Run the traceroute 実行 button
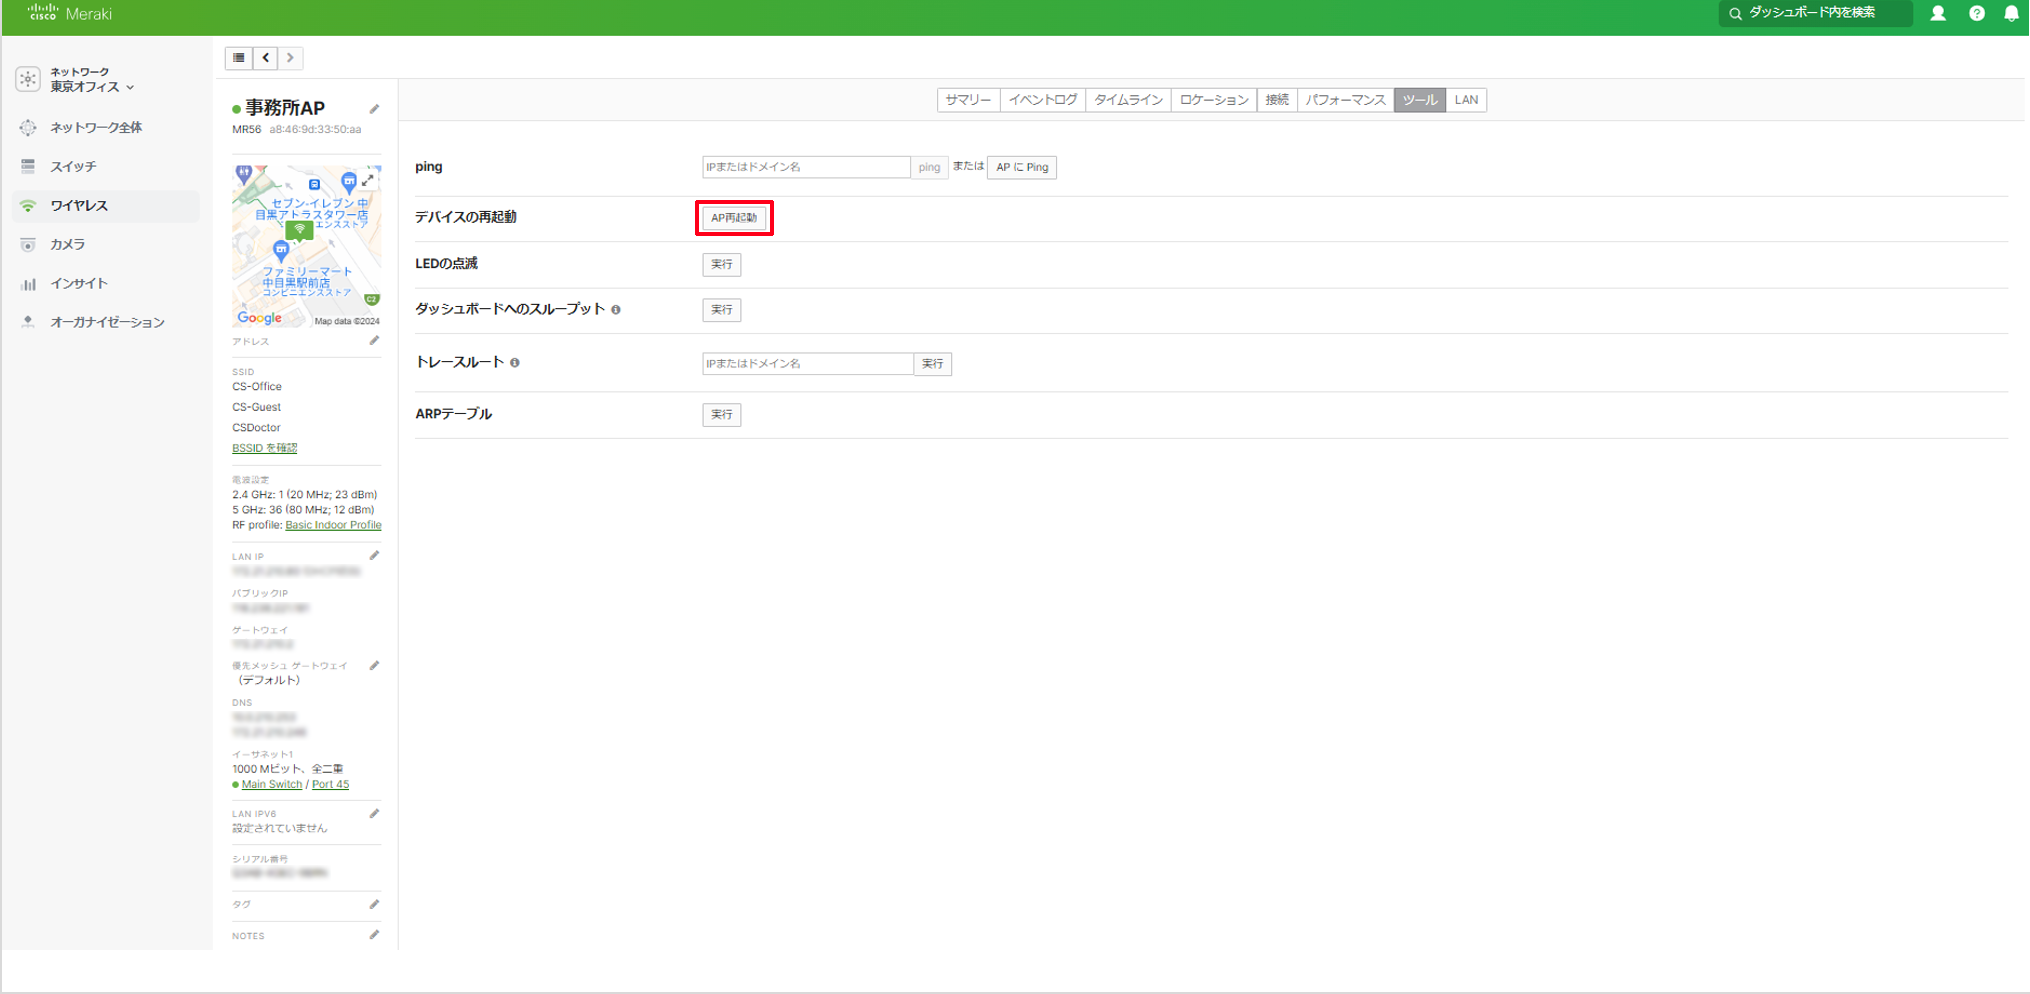The image size is (2030, 994). point(933,364)
